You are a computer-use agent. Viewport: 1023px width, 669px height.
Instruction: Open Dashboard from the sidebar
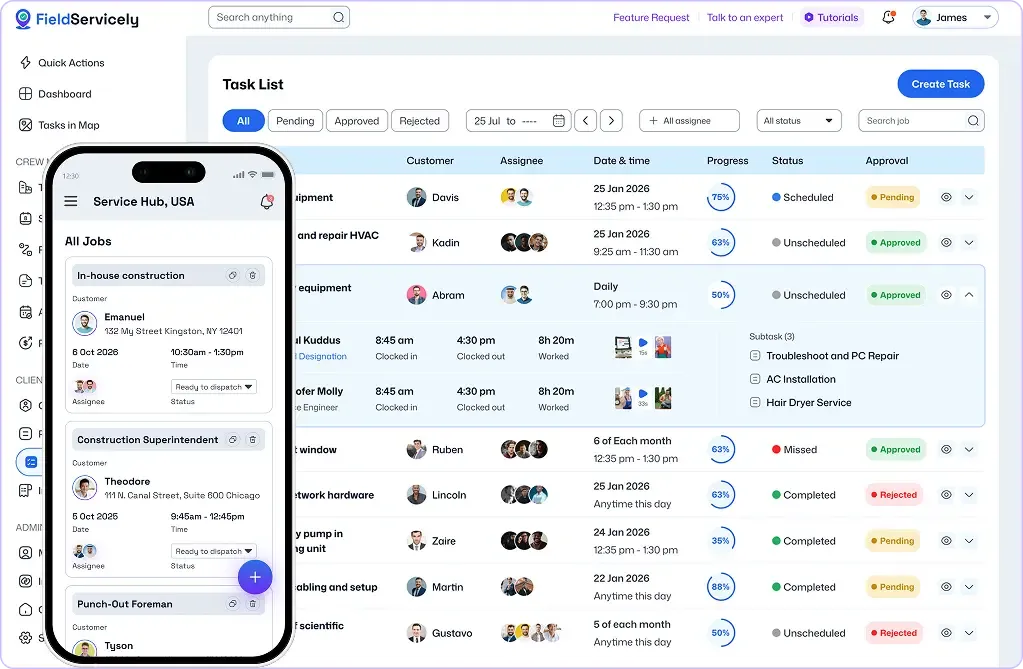coord(63,92)
